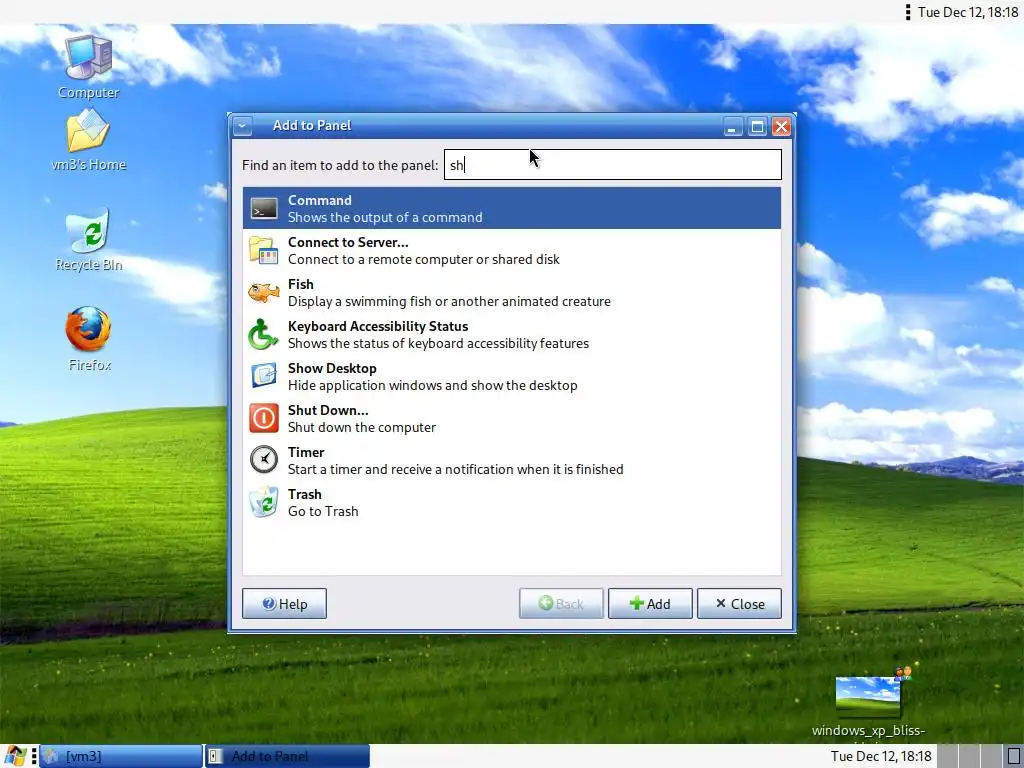Image resolution: width=1024 pixels, height=768 pixels.
Task: Select 'Shows the status of keyboard accessibility features'
Action: [438, 343]
